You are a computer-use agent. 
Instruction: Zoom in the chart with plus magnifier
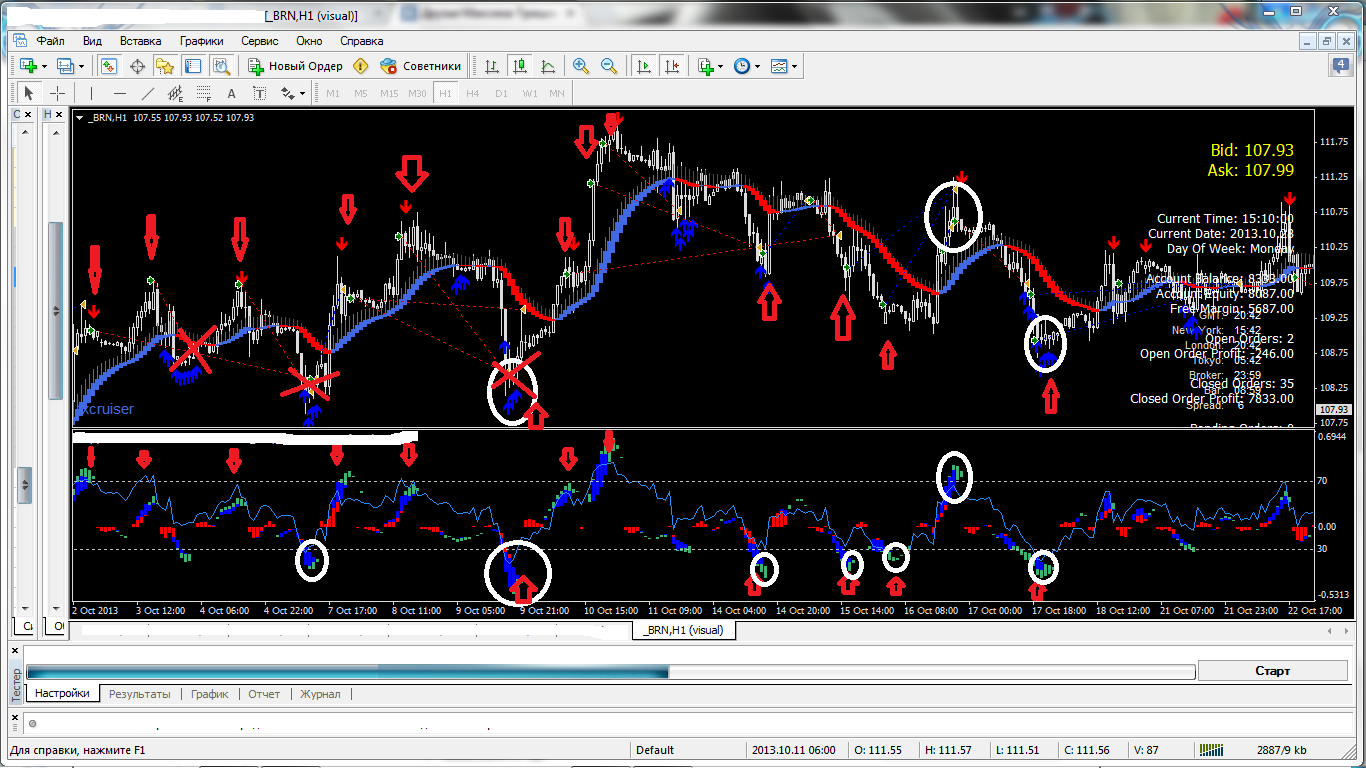[x=581, y=66]
